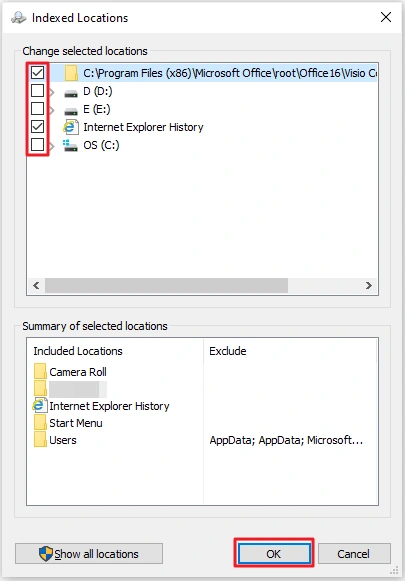Confirm with the OK button
405x581 pixels.
click(x=274, y=554)
